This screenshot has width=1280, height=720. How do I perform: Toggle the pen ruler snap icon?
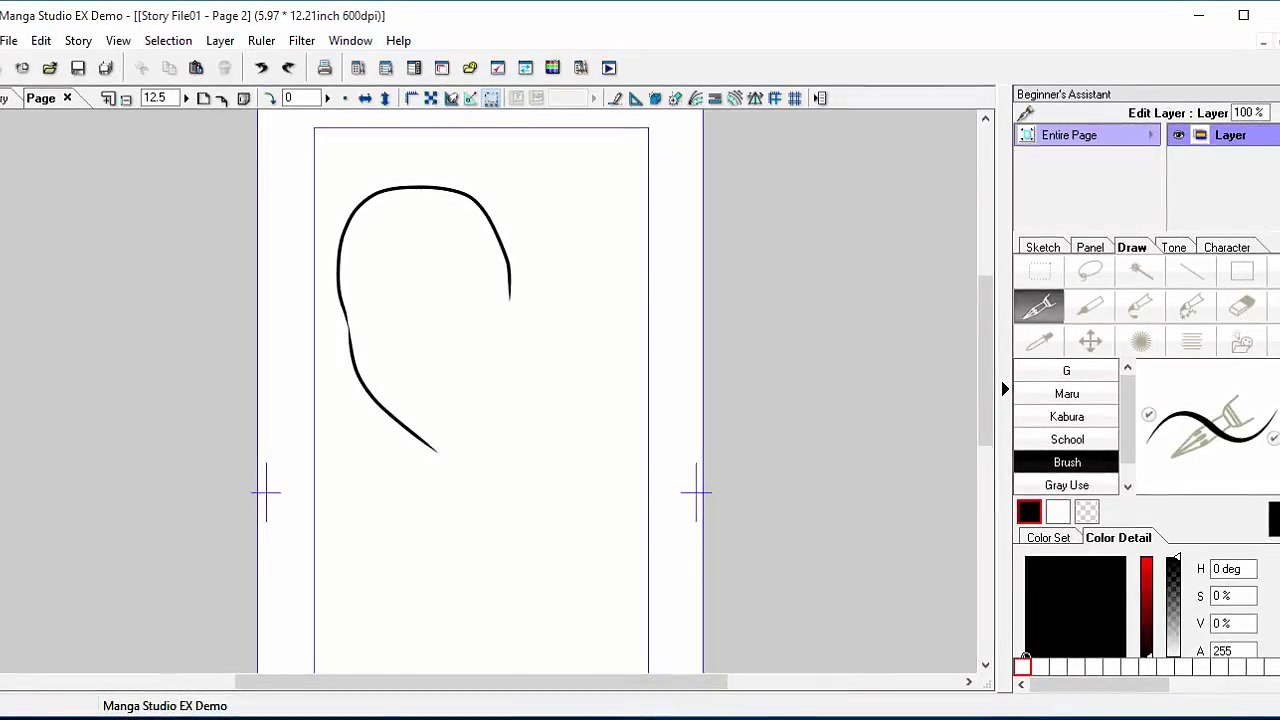pos(615,98)
